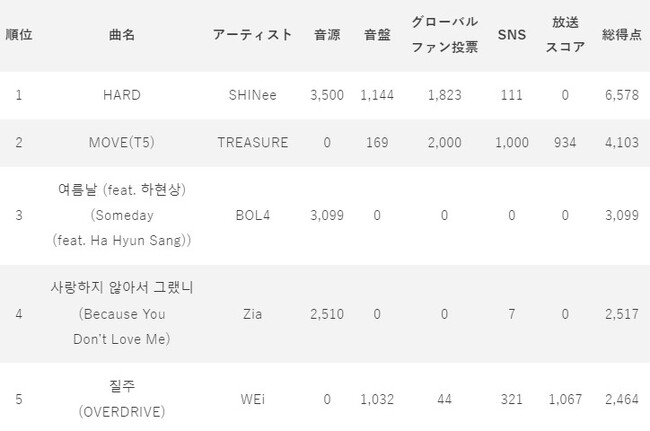
Task: Select the artist name SHINee
Action: (x=252, y=95)
